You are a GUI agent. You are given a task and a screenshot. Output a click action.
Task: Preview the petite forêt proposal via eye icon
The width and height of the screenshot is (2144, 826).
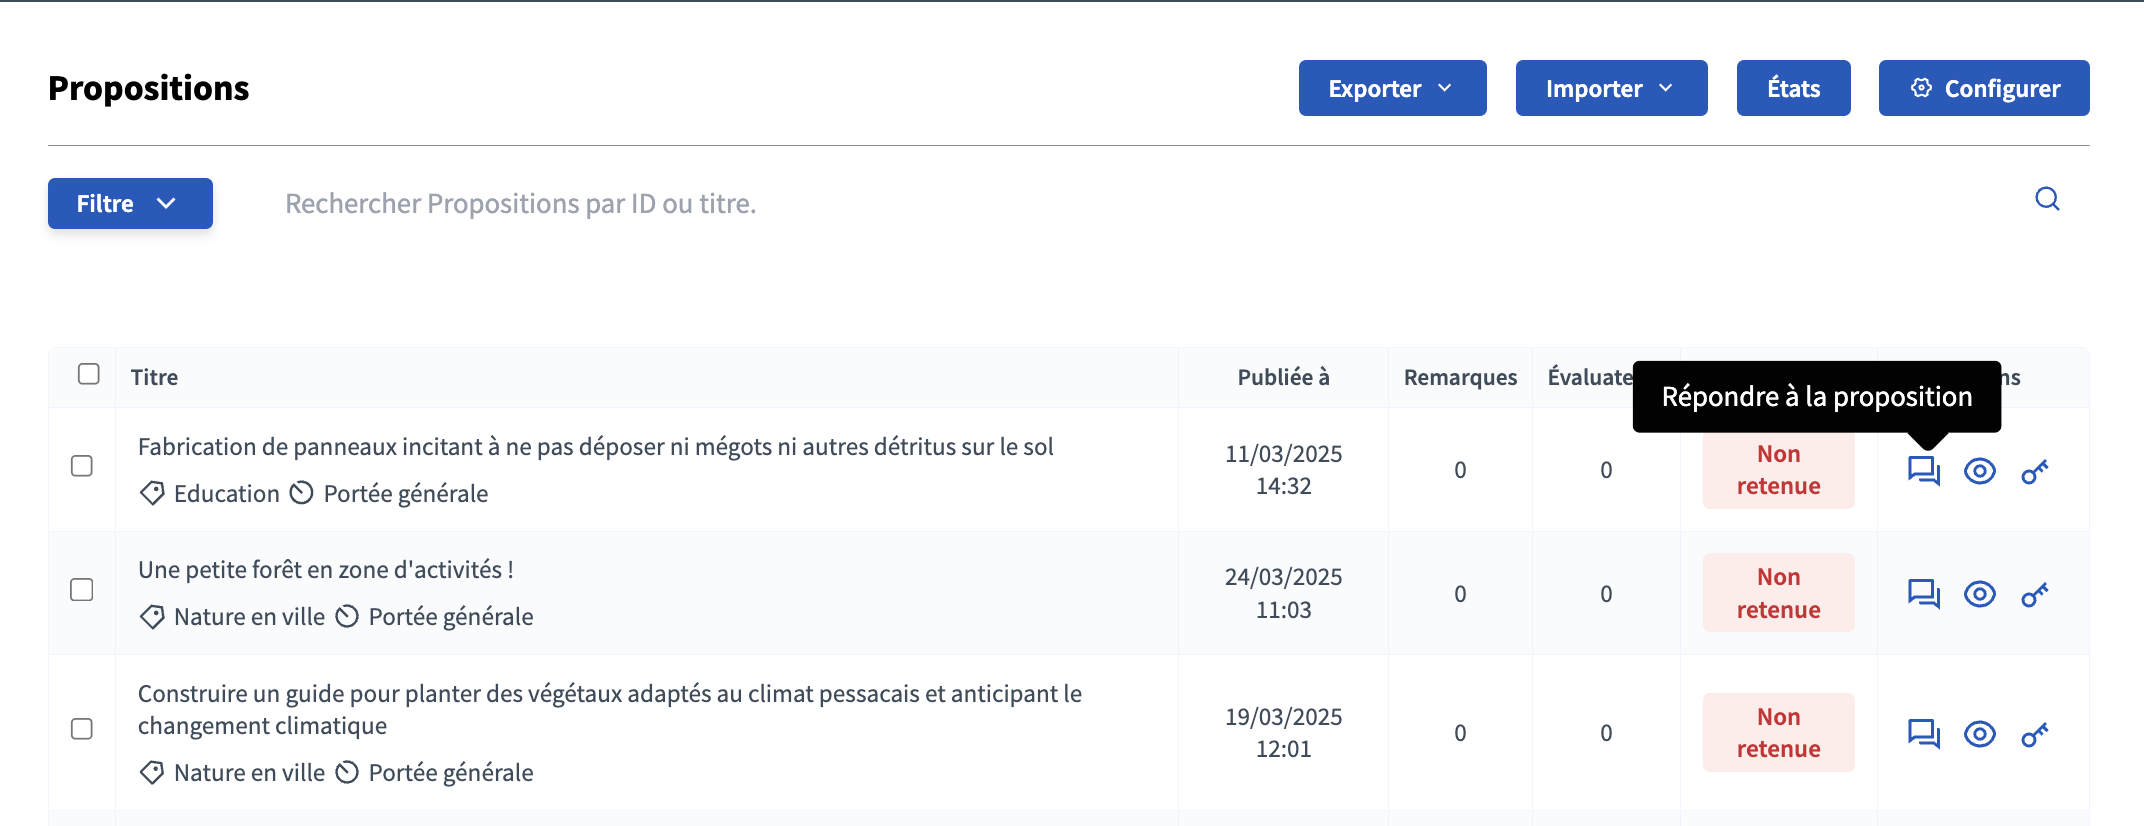pos(1979,594)
